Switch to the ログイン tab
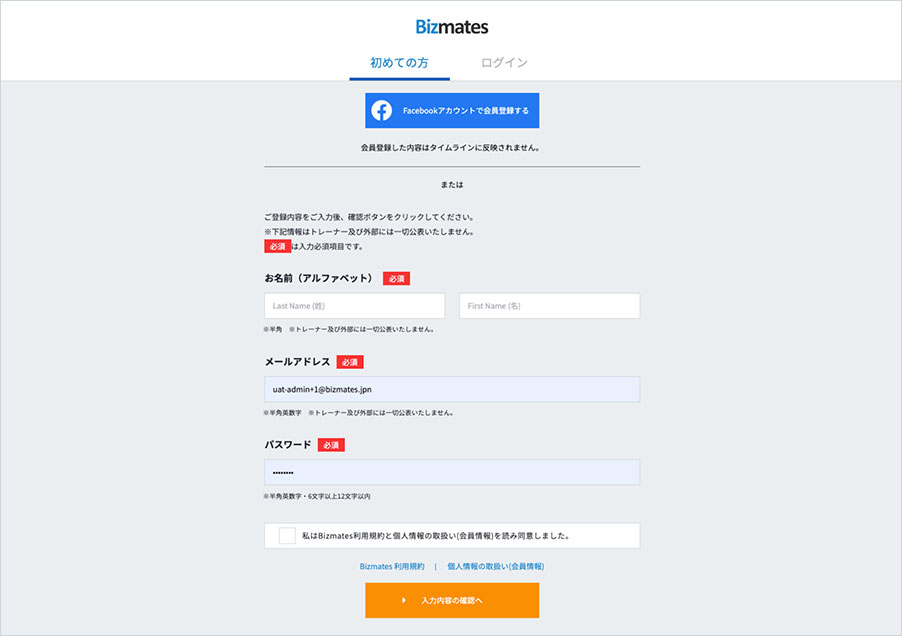The image size is (902, 636). (507, 61)
